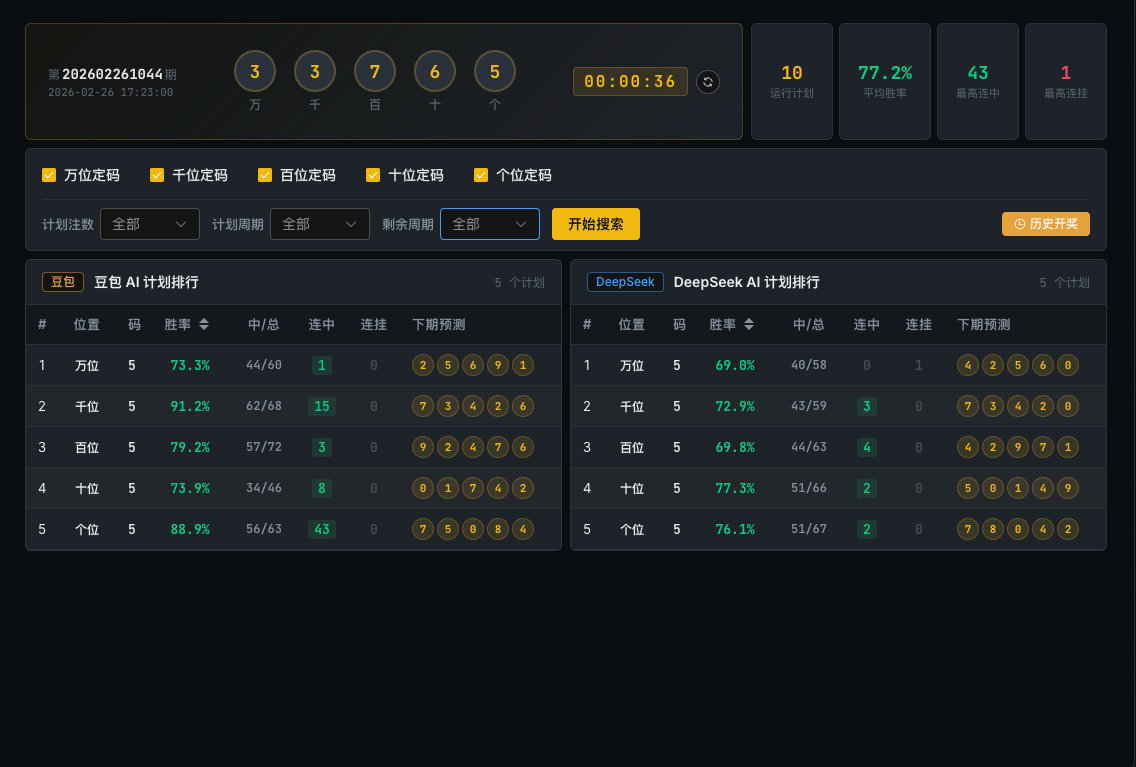The image size is (1136, 767).
Task: Open the 剩余周期 dropdown
Action: point(490,224)
